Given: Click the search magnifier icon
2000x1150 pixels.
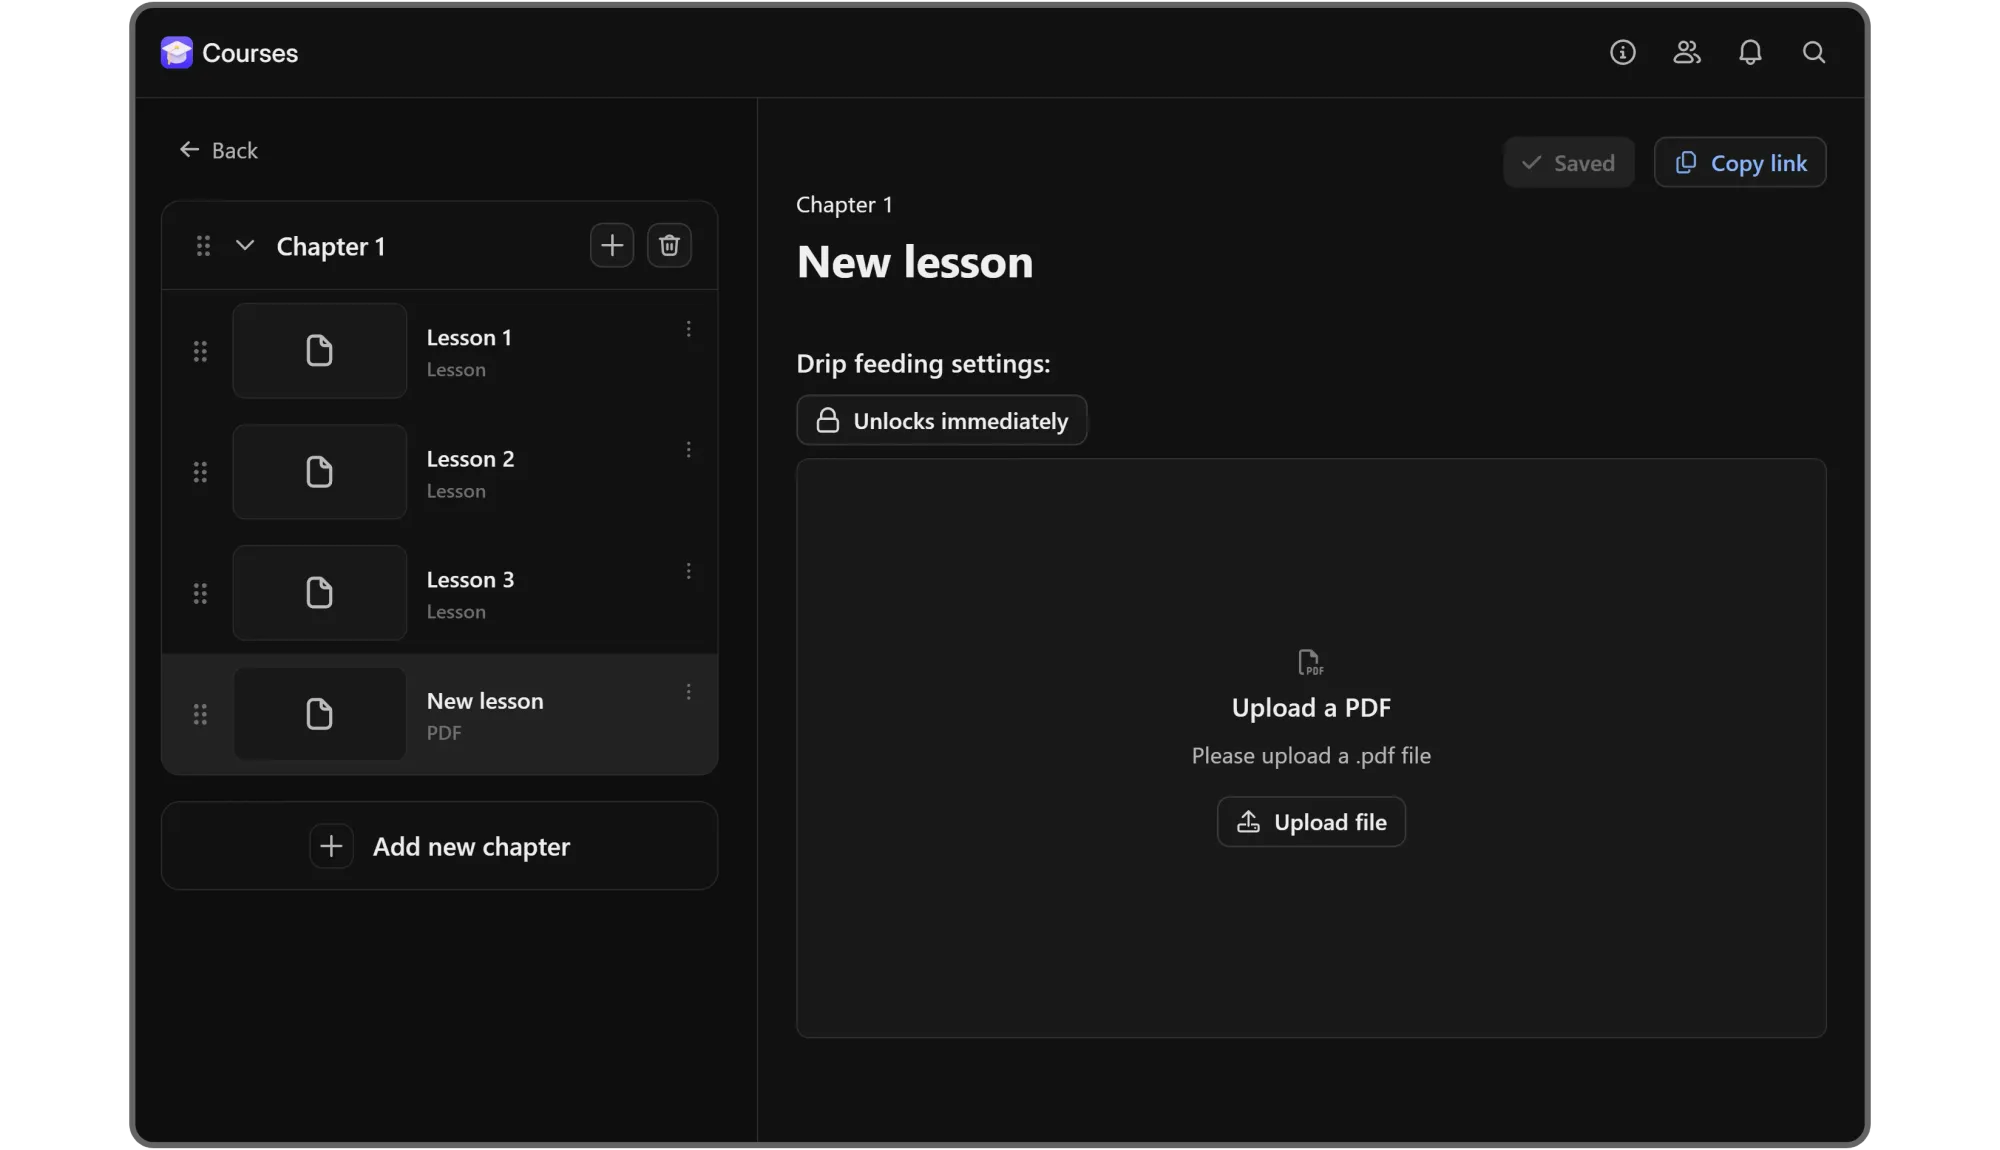Looking at the screenshot, I should [x=1813, y=52].
